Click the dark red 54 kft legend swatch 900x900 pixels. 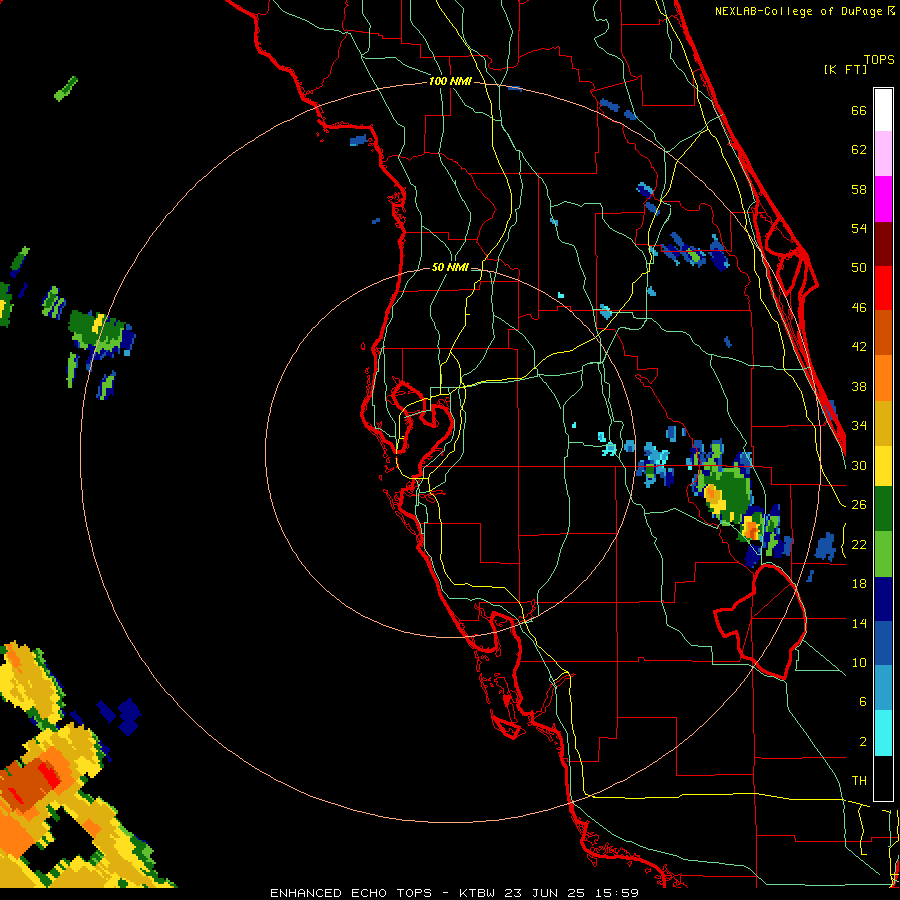[883, 243]
